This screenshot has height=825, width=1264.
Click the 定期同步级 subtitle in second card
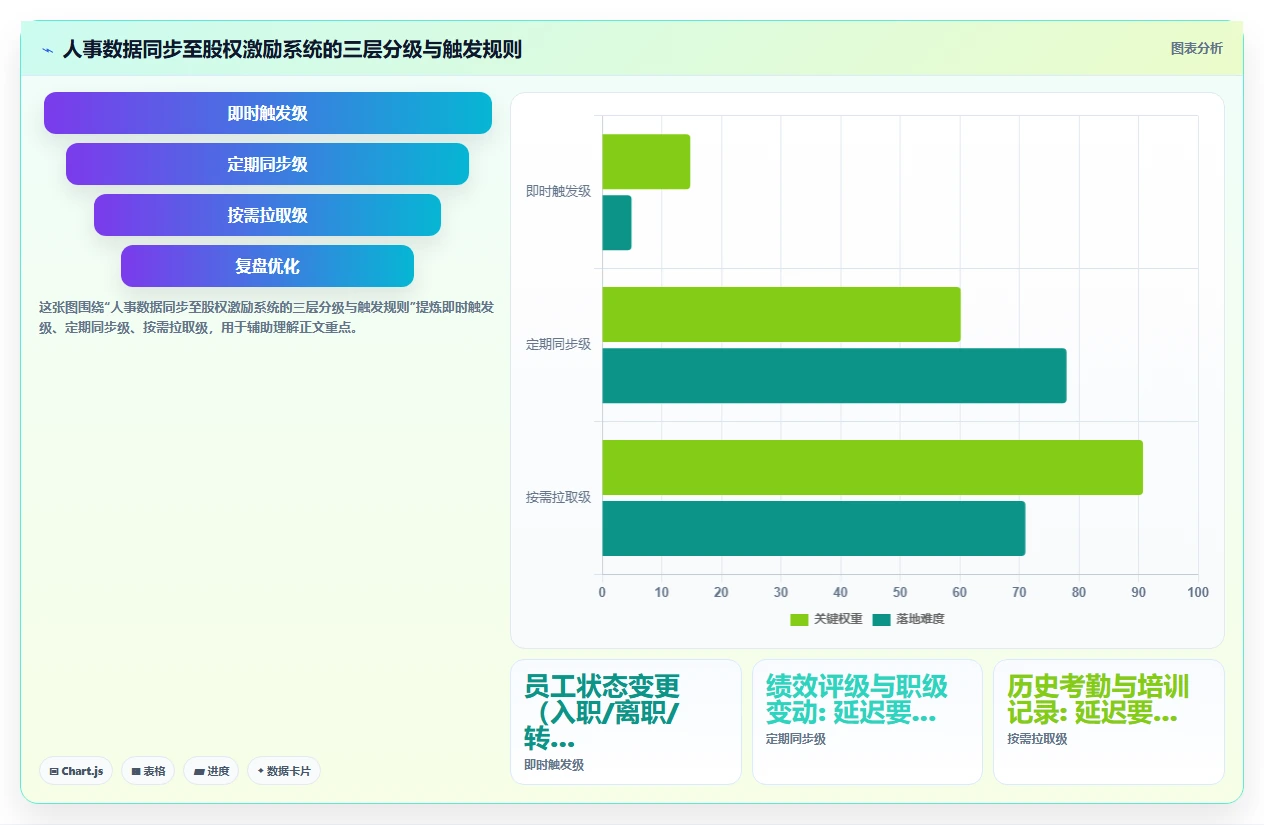tap(796, 739)
